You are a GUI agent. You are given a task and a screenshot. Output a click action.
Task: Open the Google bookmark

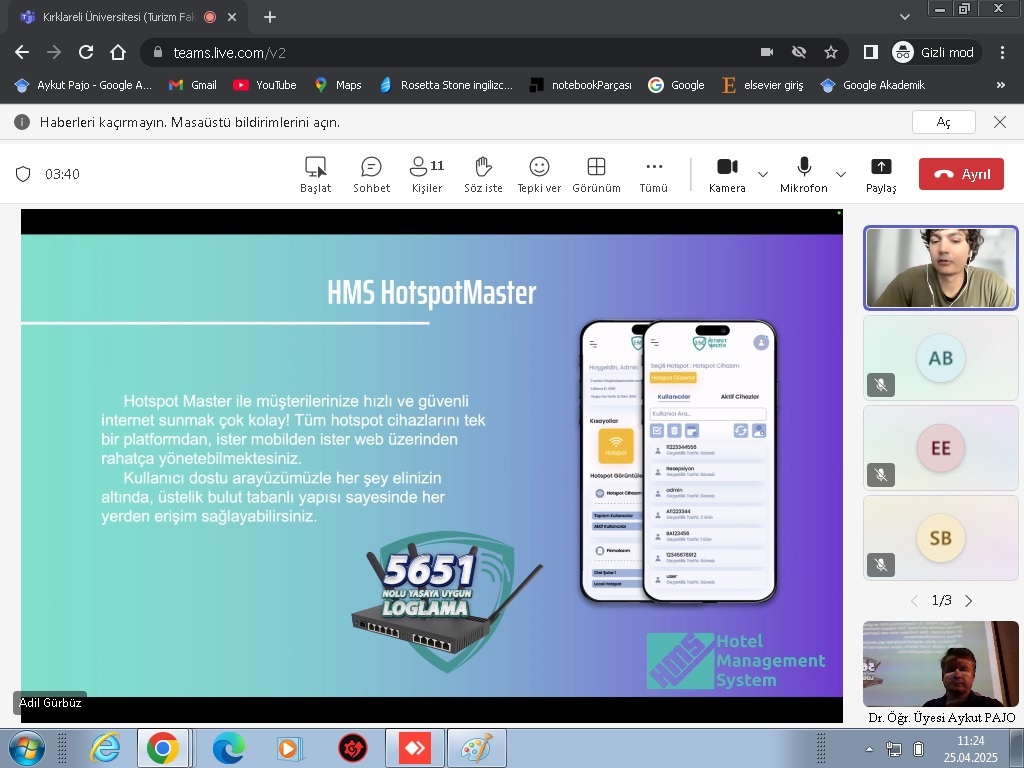pos(676,85)
